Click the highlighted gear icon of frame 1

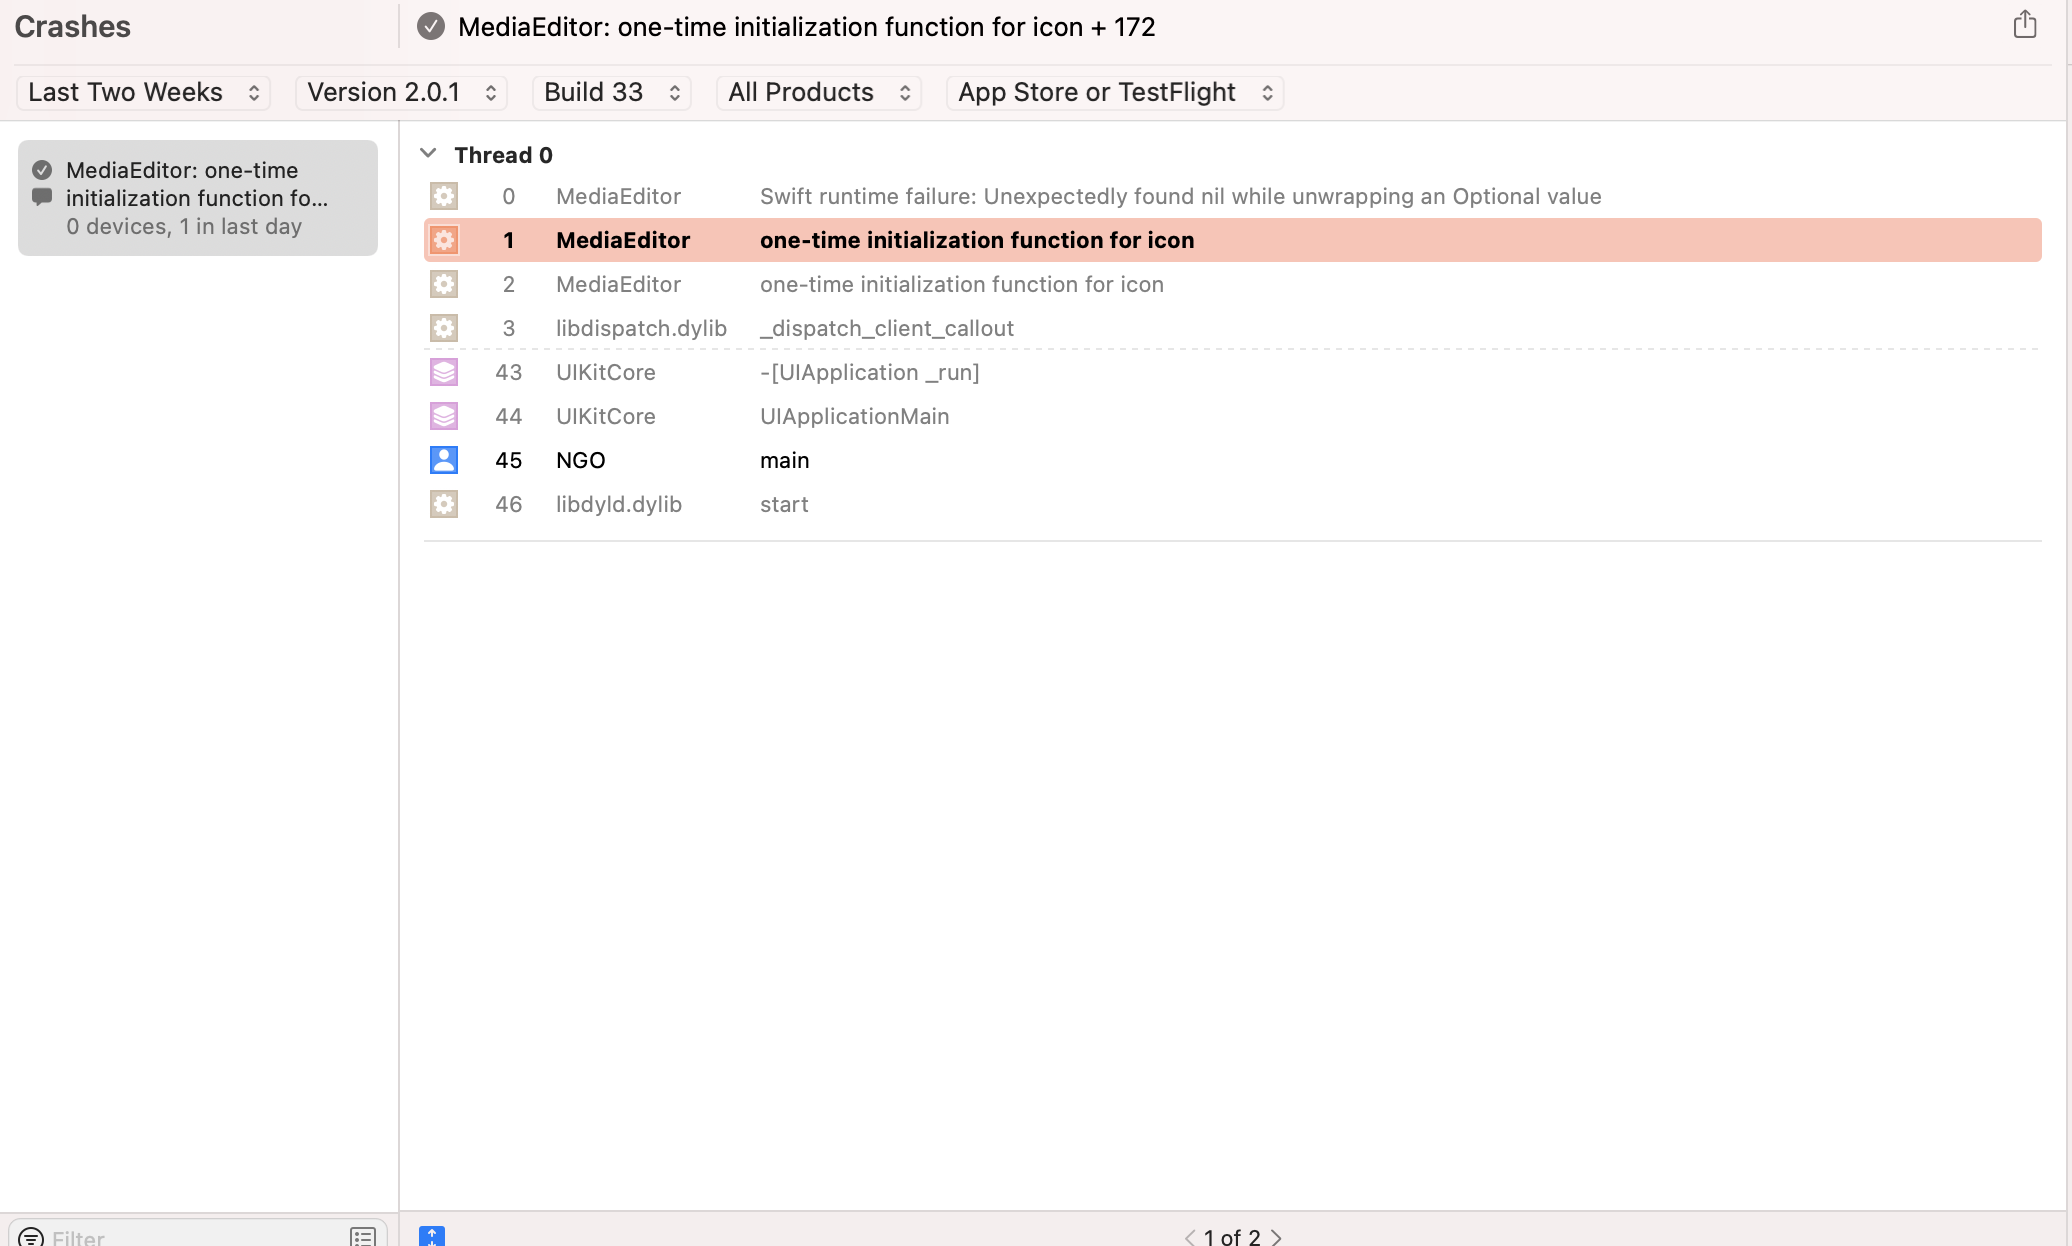[444, 240]
